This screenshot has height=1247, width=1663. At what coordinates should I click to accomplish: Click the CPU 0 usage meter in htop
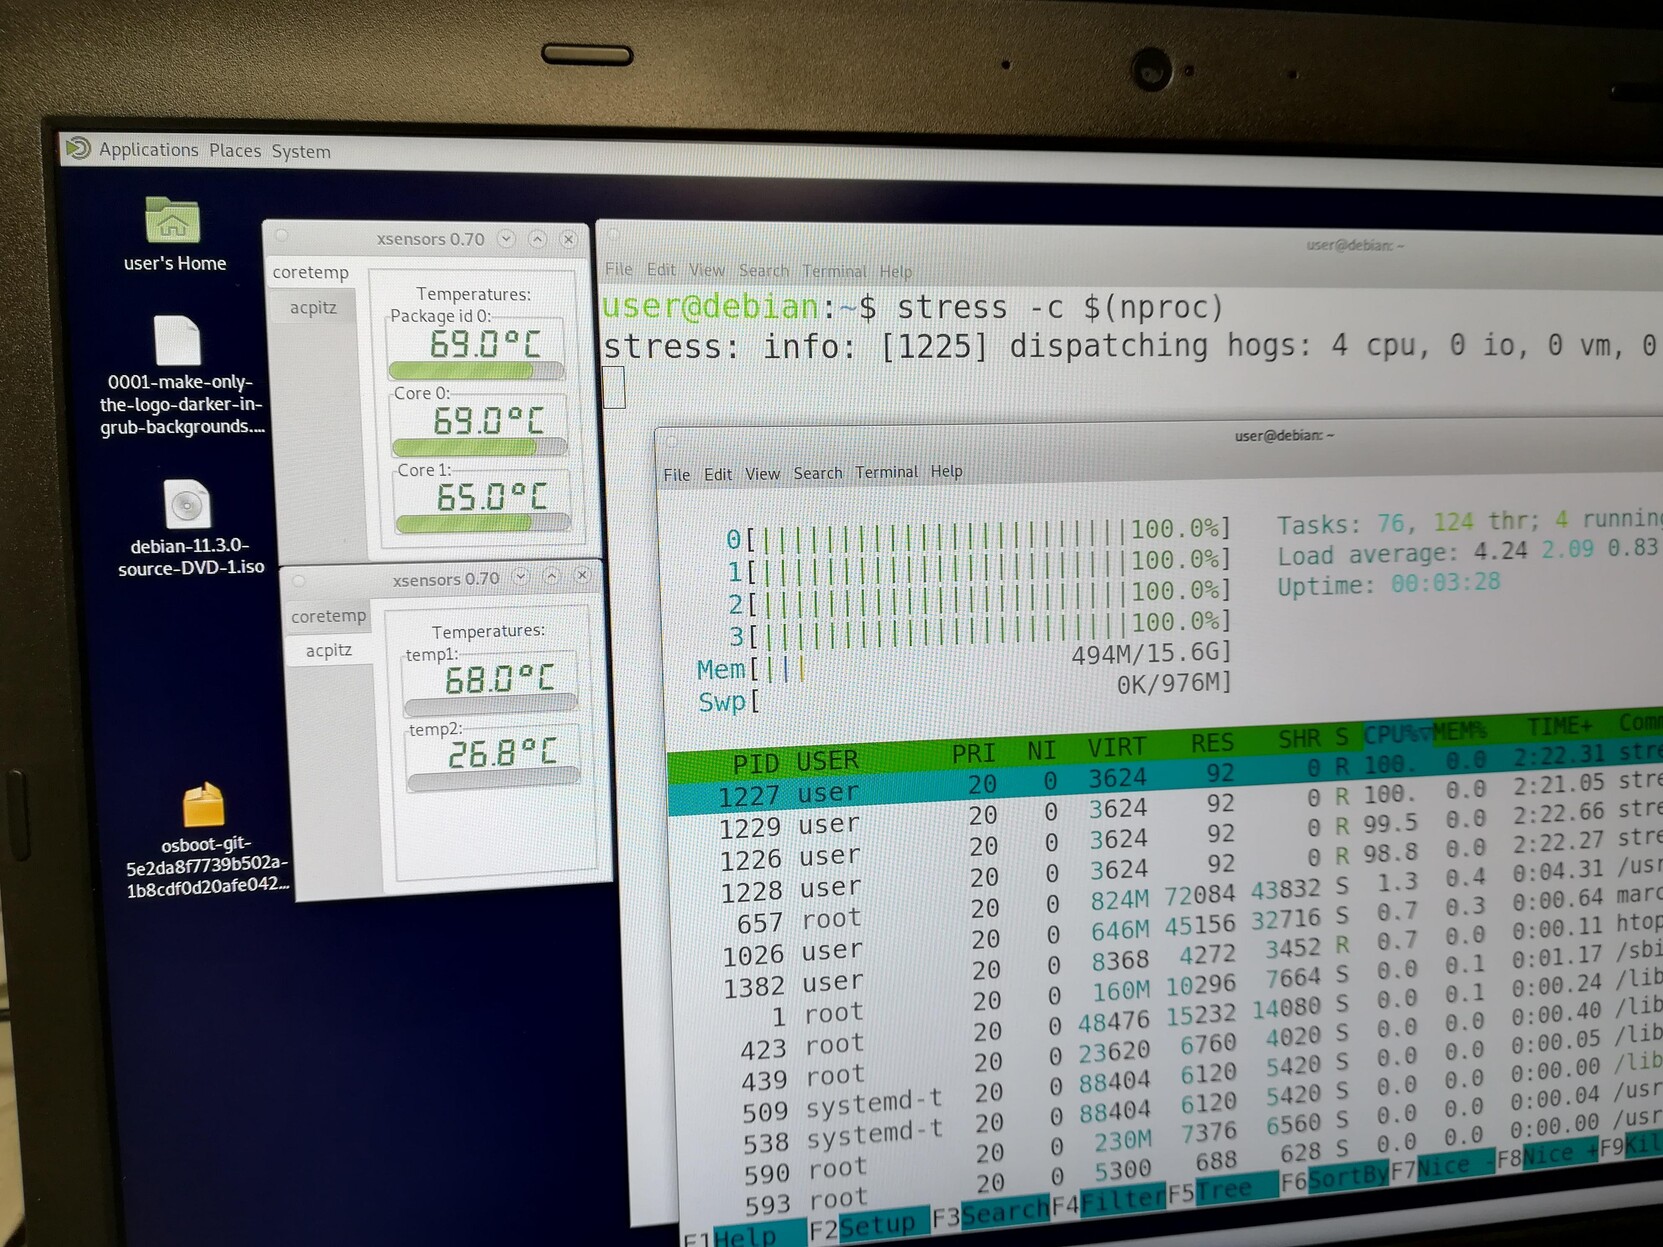(978, 533)
